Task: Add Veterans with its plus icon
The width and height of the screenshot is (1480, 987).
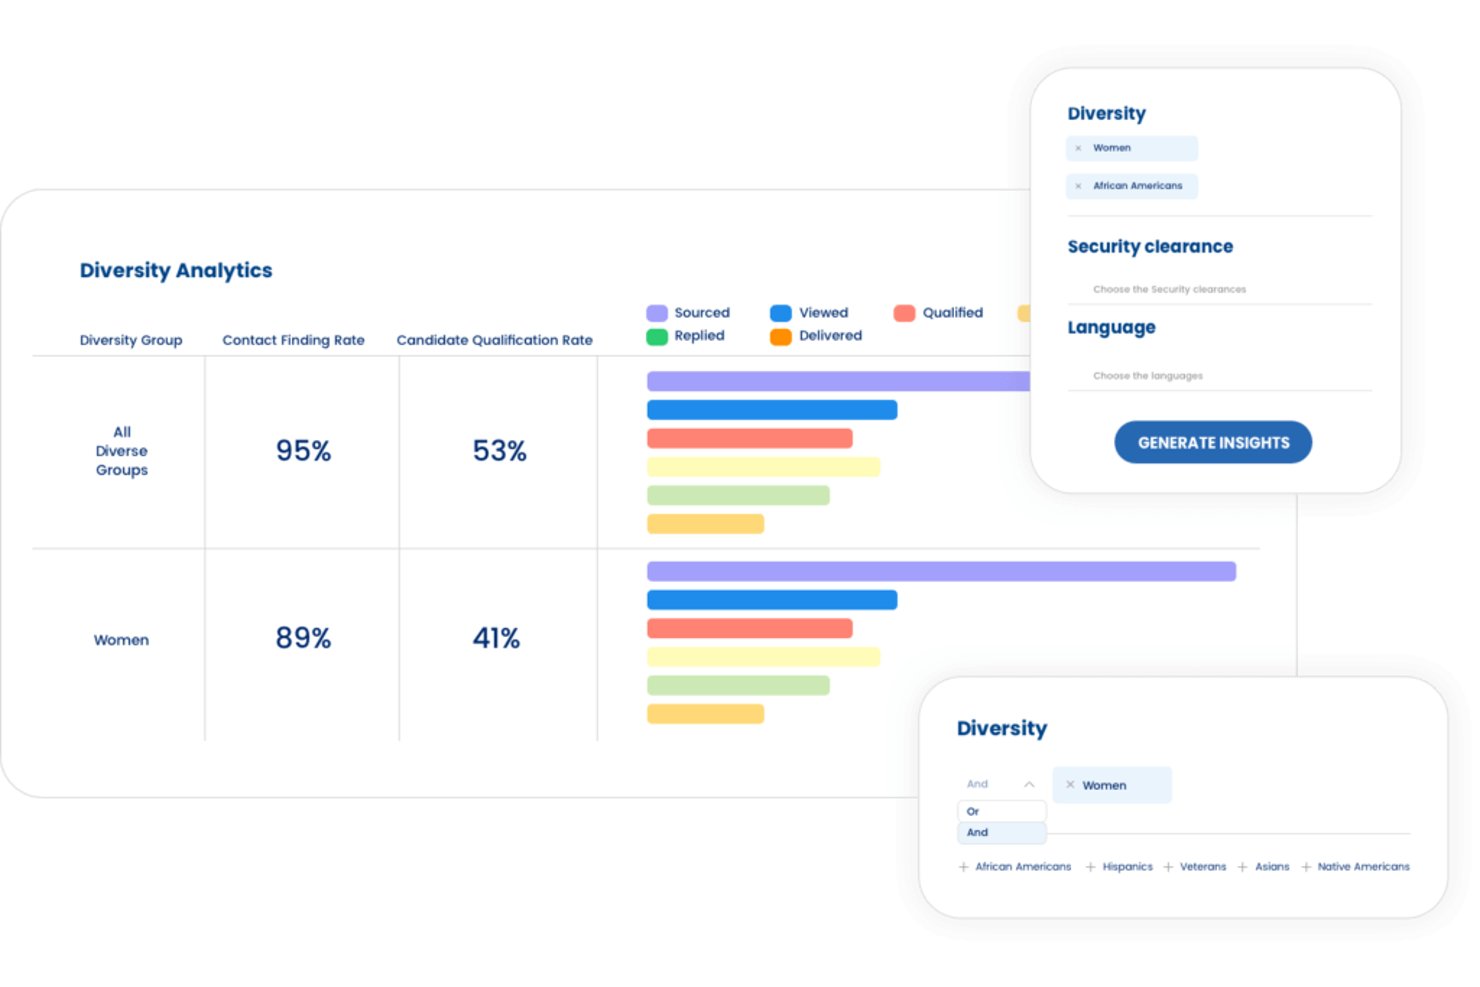Action: point(1168,867)
